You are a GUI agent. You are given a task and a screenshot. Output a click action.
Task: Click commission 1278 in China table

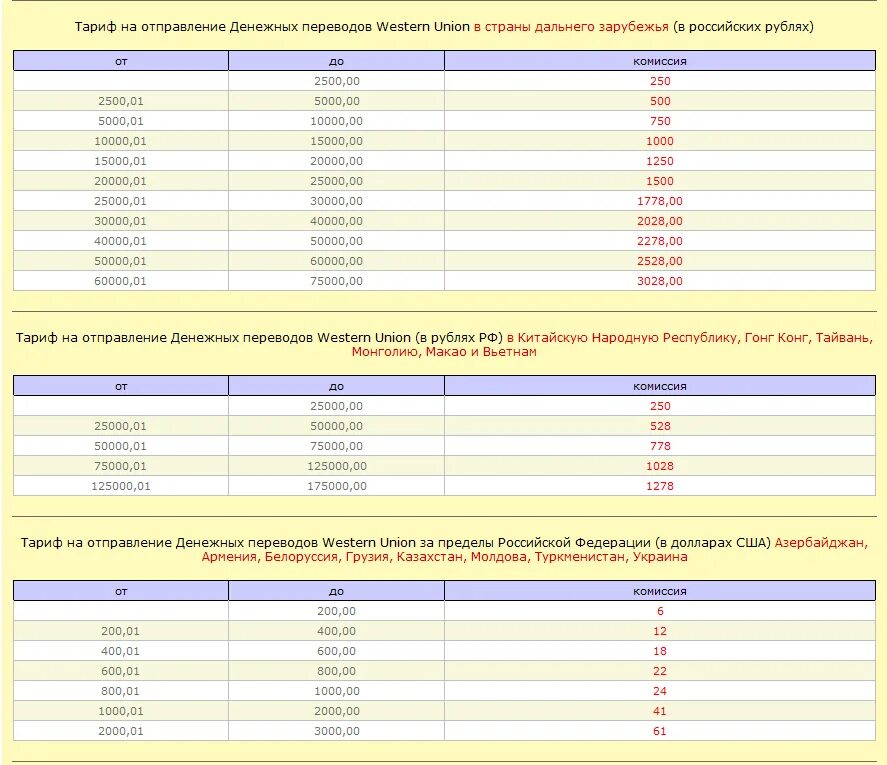pyautogui.click(x=660, y=486)
